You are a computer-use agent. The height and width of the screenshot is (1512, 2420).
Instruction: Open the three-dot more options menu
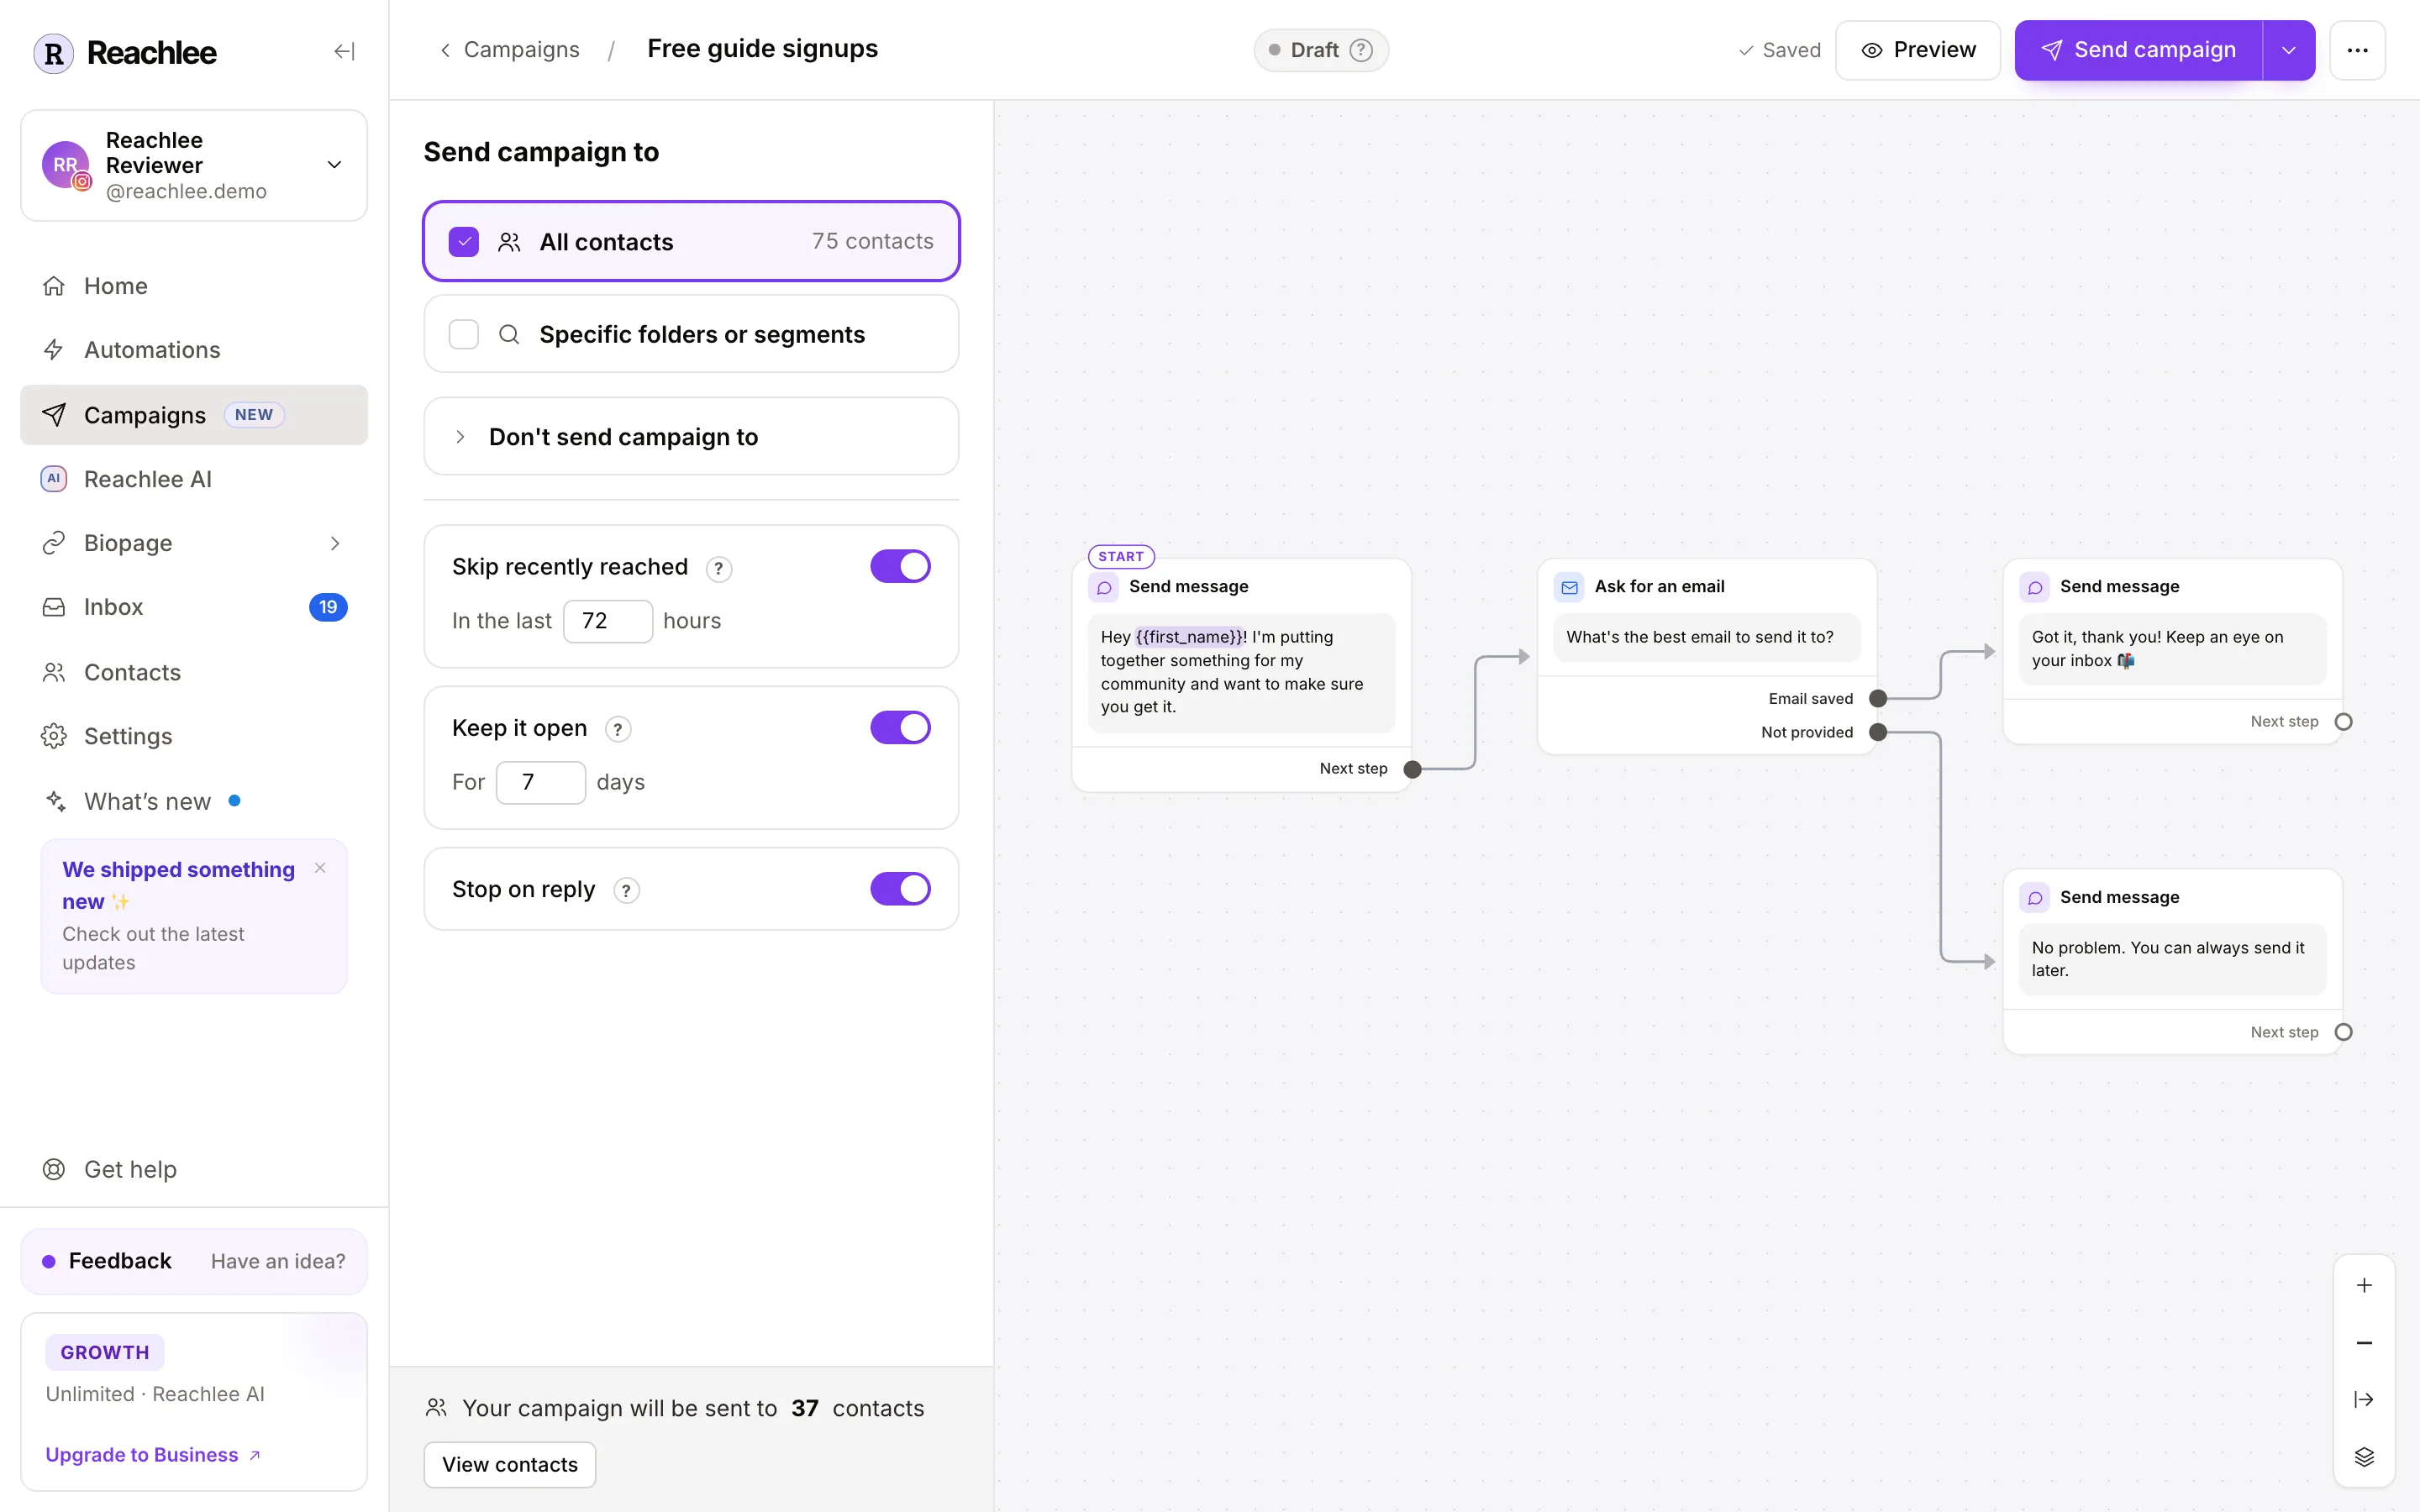[x=2357, y=50]
